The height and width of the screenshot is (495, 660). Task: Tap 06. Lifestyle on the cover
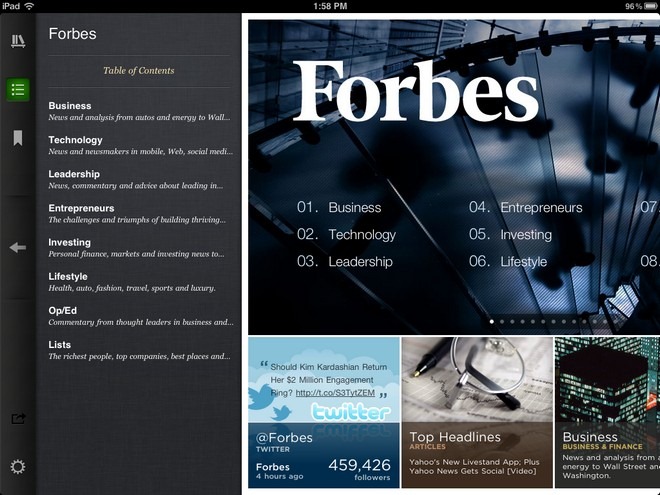[508, 261]
